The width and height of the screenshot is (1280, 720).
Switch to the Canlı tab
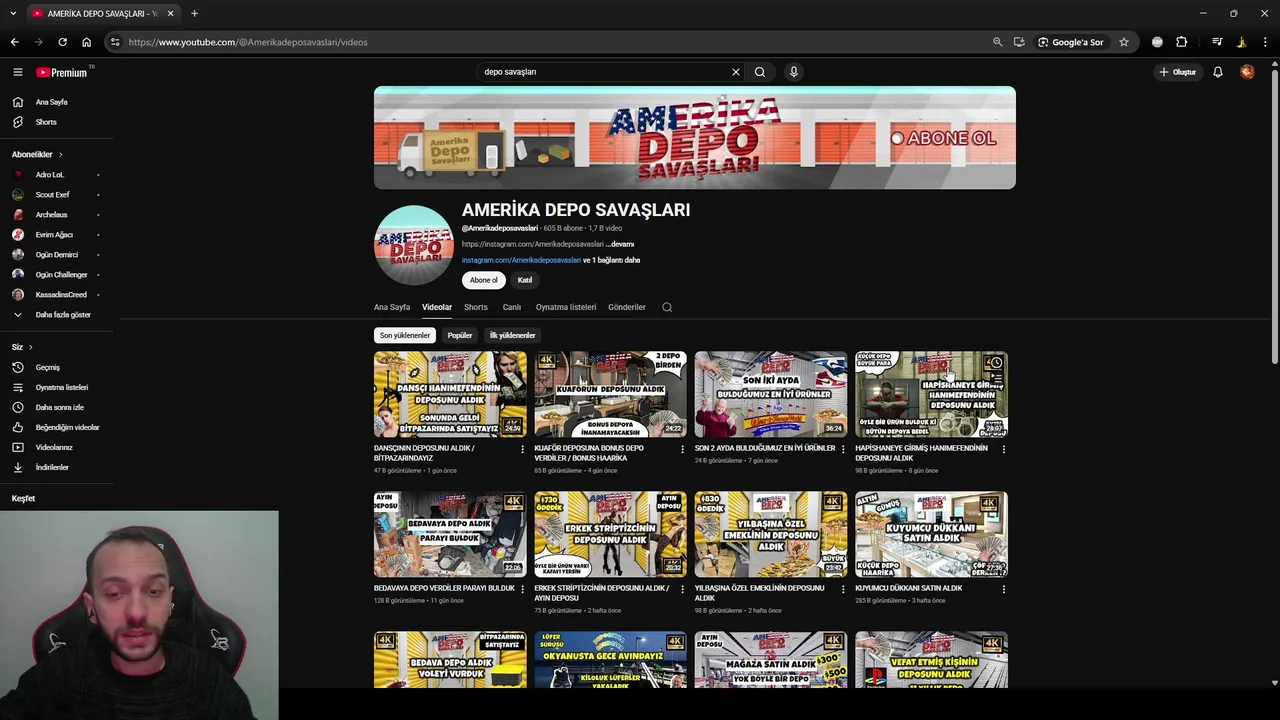(x=512, y=307)
